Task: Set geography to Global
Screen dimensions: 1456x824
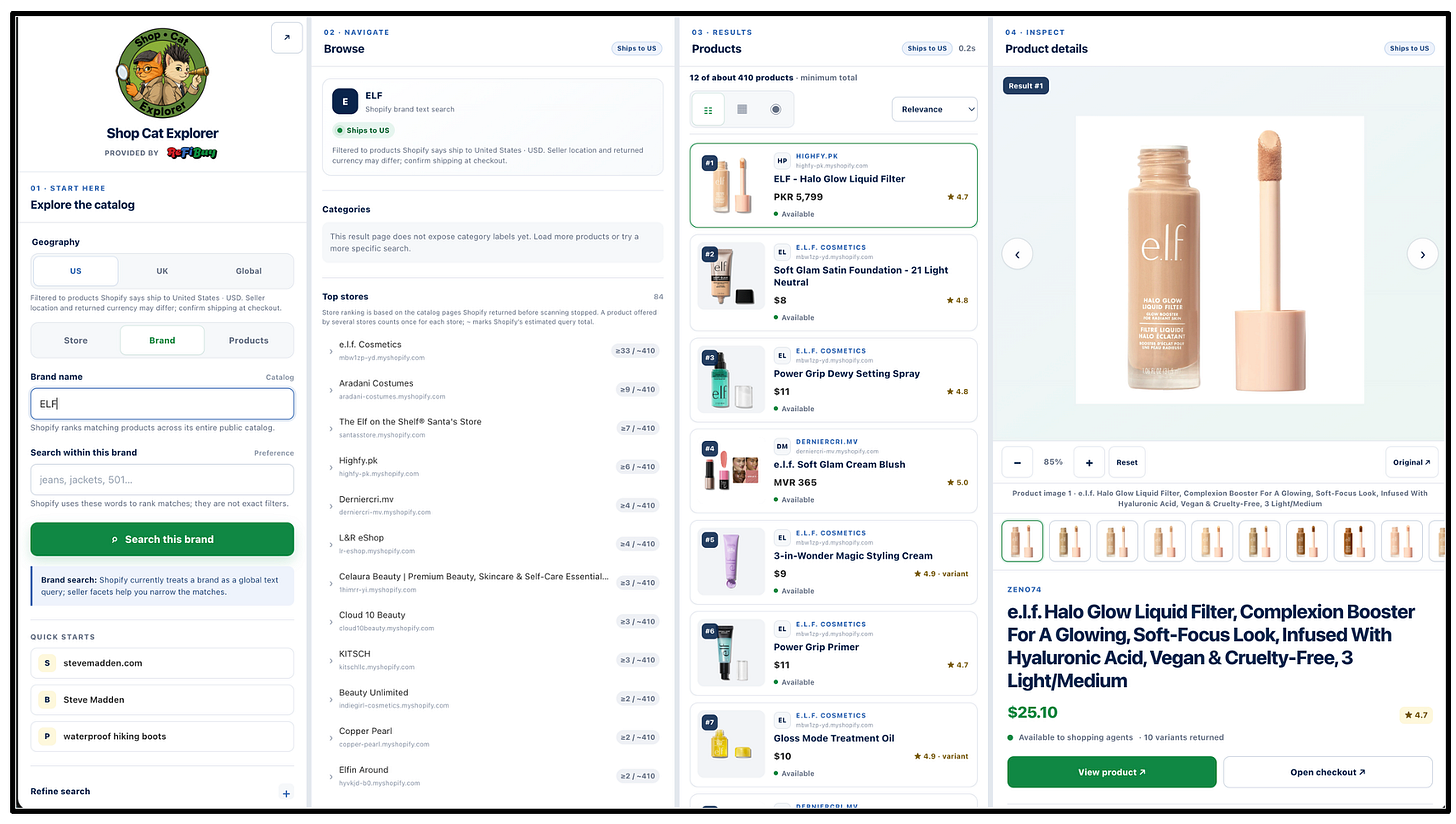Action: pyautogui.click(x=249, y=271)
